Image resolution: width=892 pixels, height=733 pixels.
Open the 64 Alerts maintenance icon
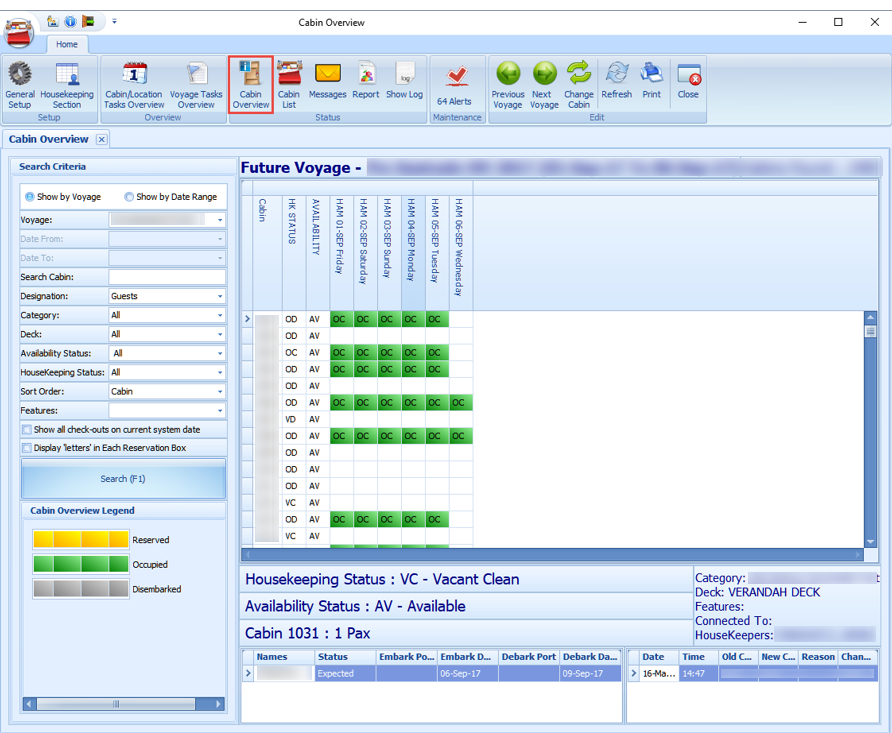pos(456,85)
